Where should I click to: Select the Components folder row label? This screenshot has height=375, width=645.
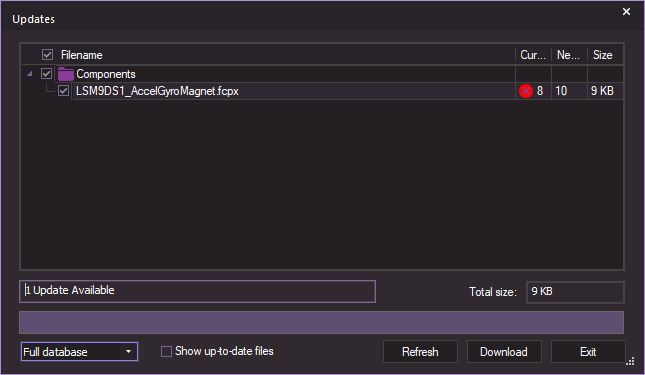[x=106, y=74]
